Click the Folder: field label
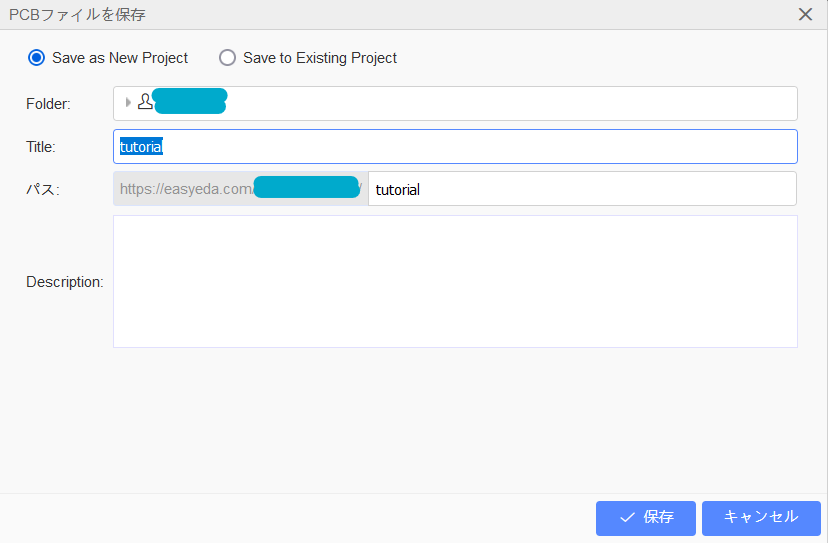828x543 pixels. click(48, 104)
